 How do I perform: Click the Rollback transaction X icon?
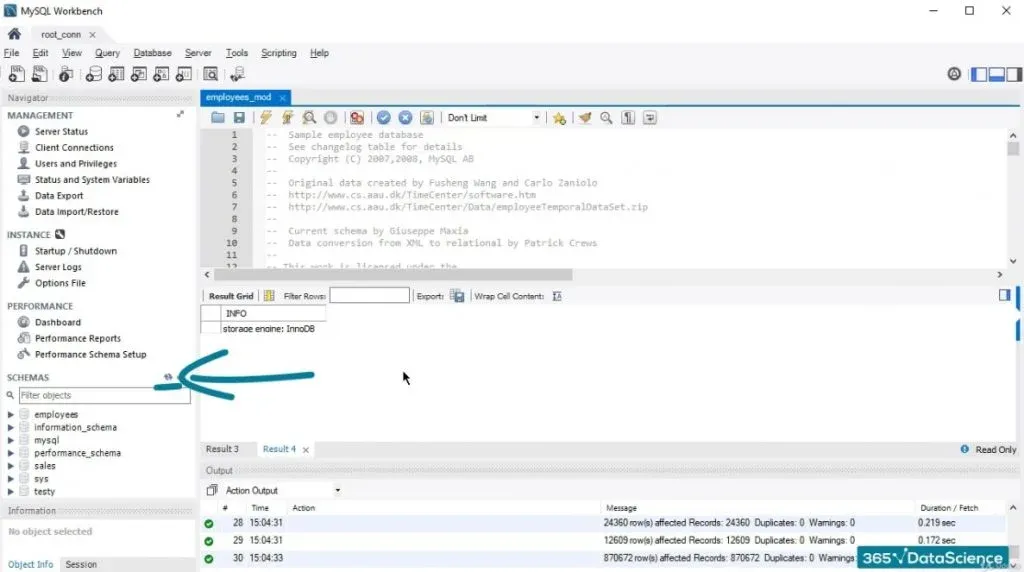click(405, 118)
